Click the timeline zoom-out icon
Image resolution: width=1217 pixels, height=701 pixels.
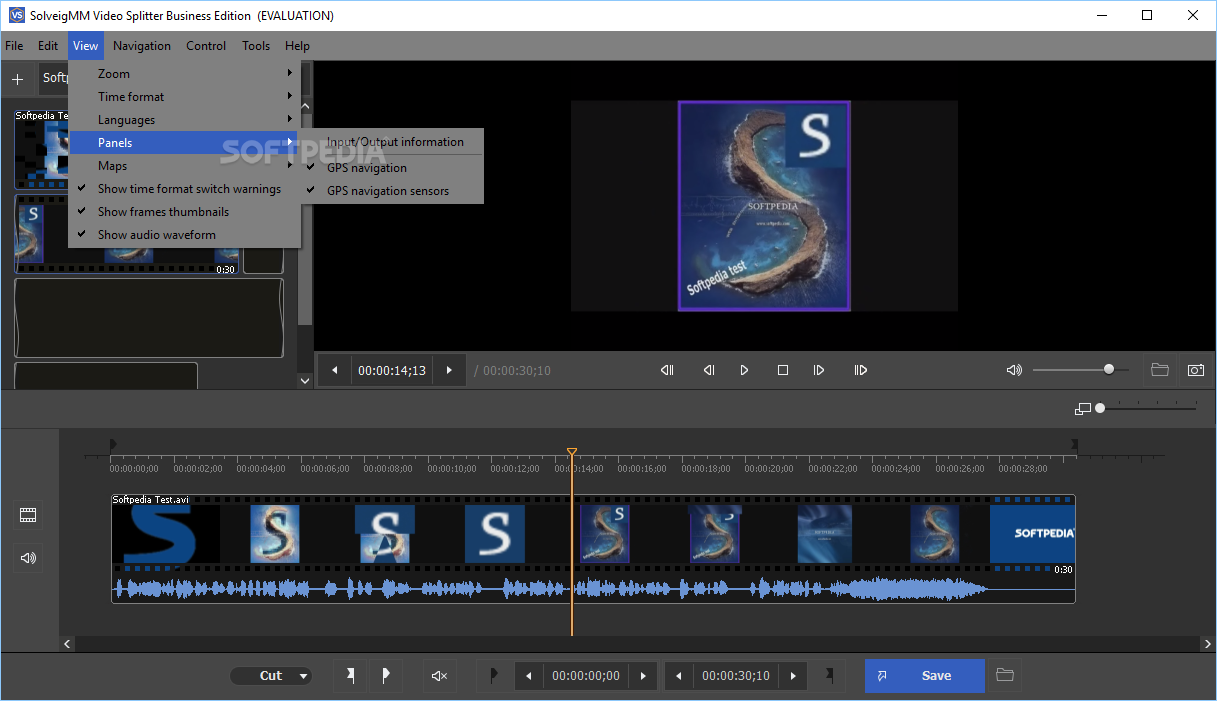click(x=1082, y=409)
